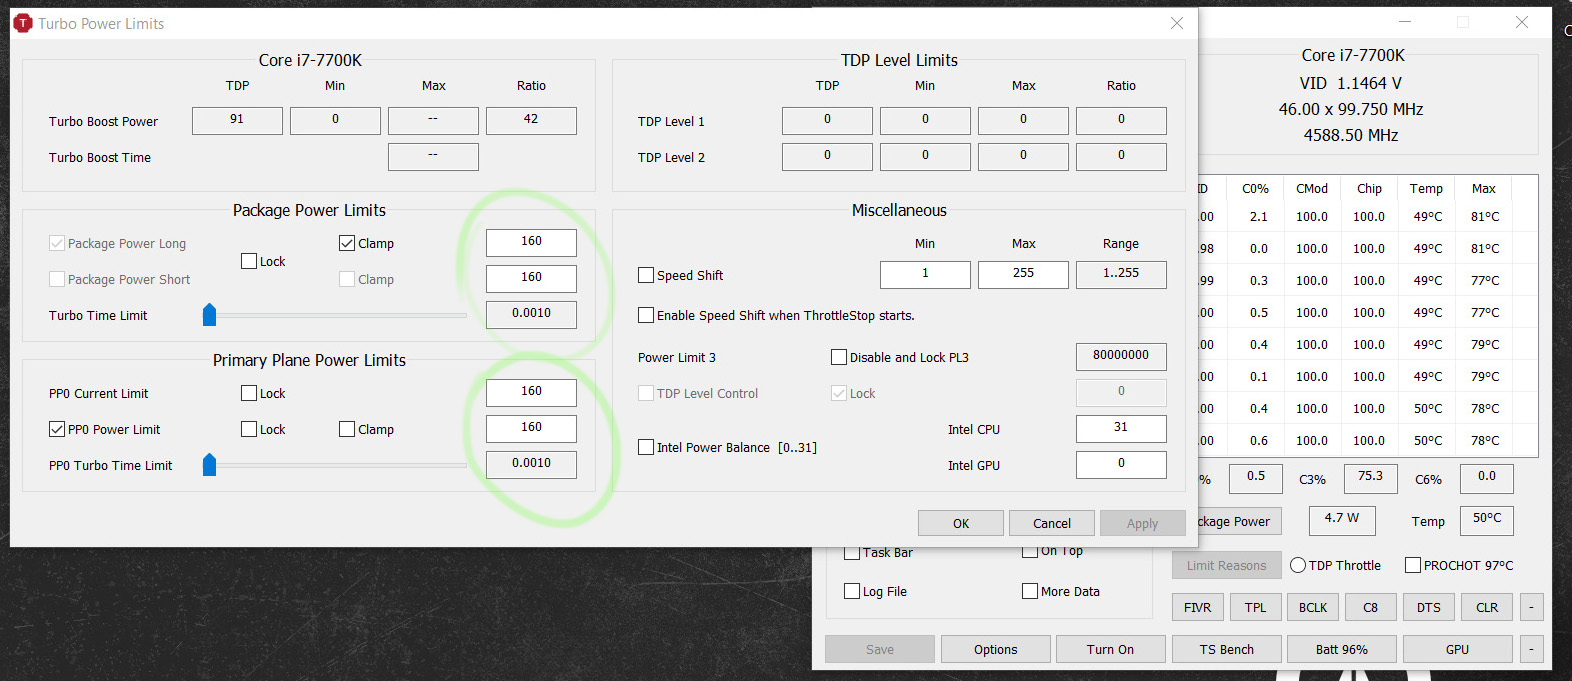Click the Intel CPU value field
The image size is (1572, 681).
pos(1121,428)
